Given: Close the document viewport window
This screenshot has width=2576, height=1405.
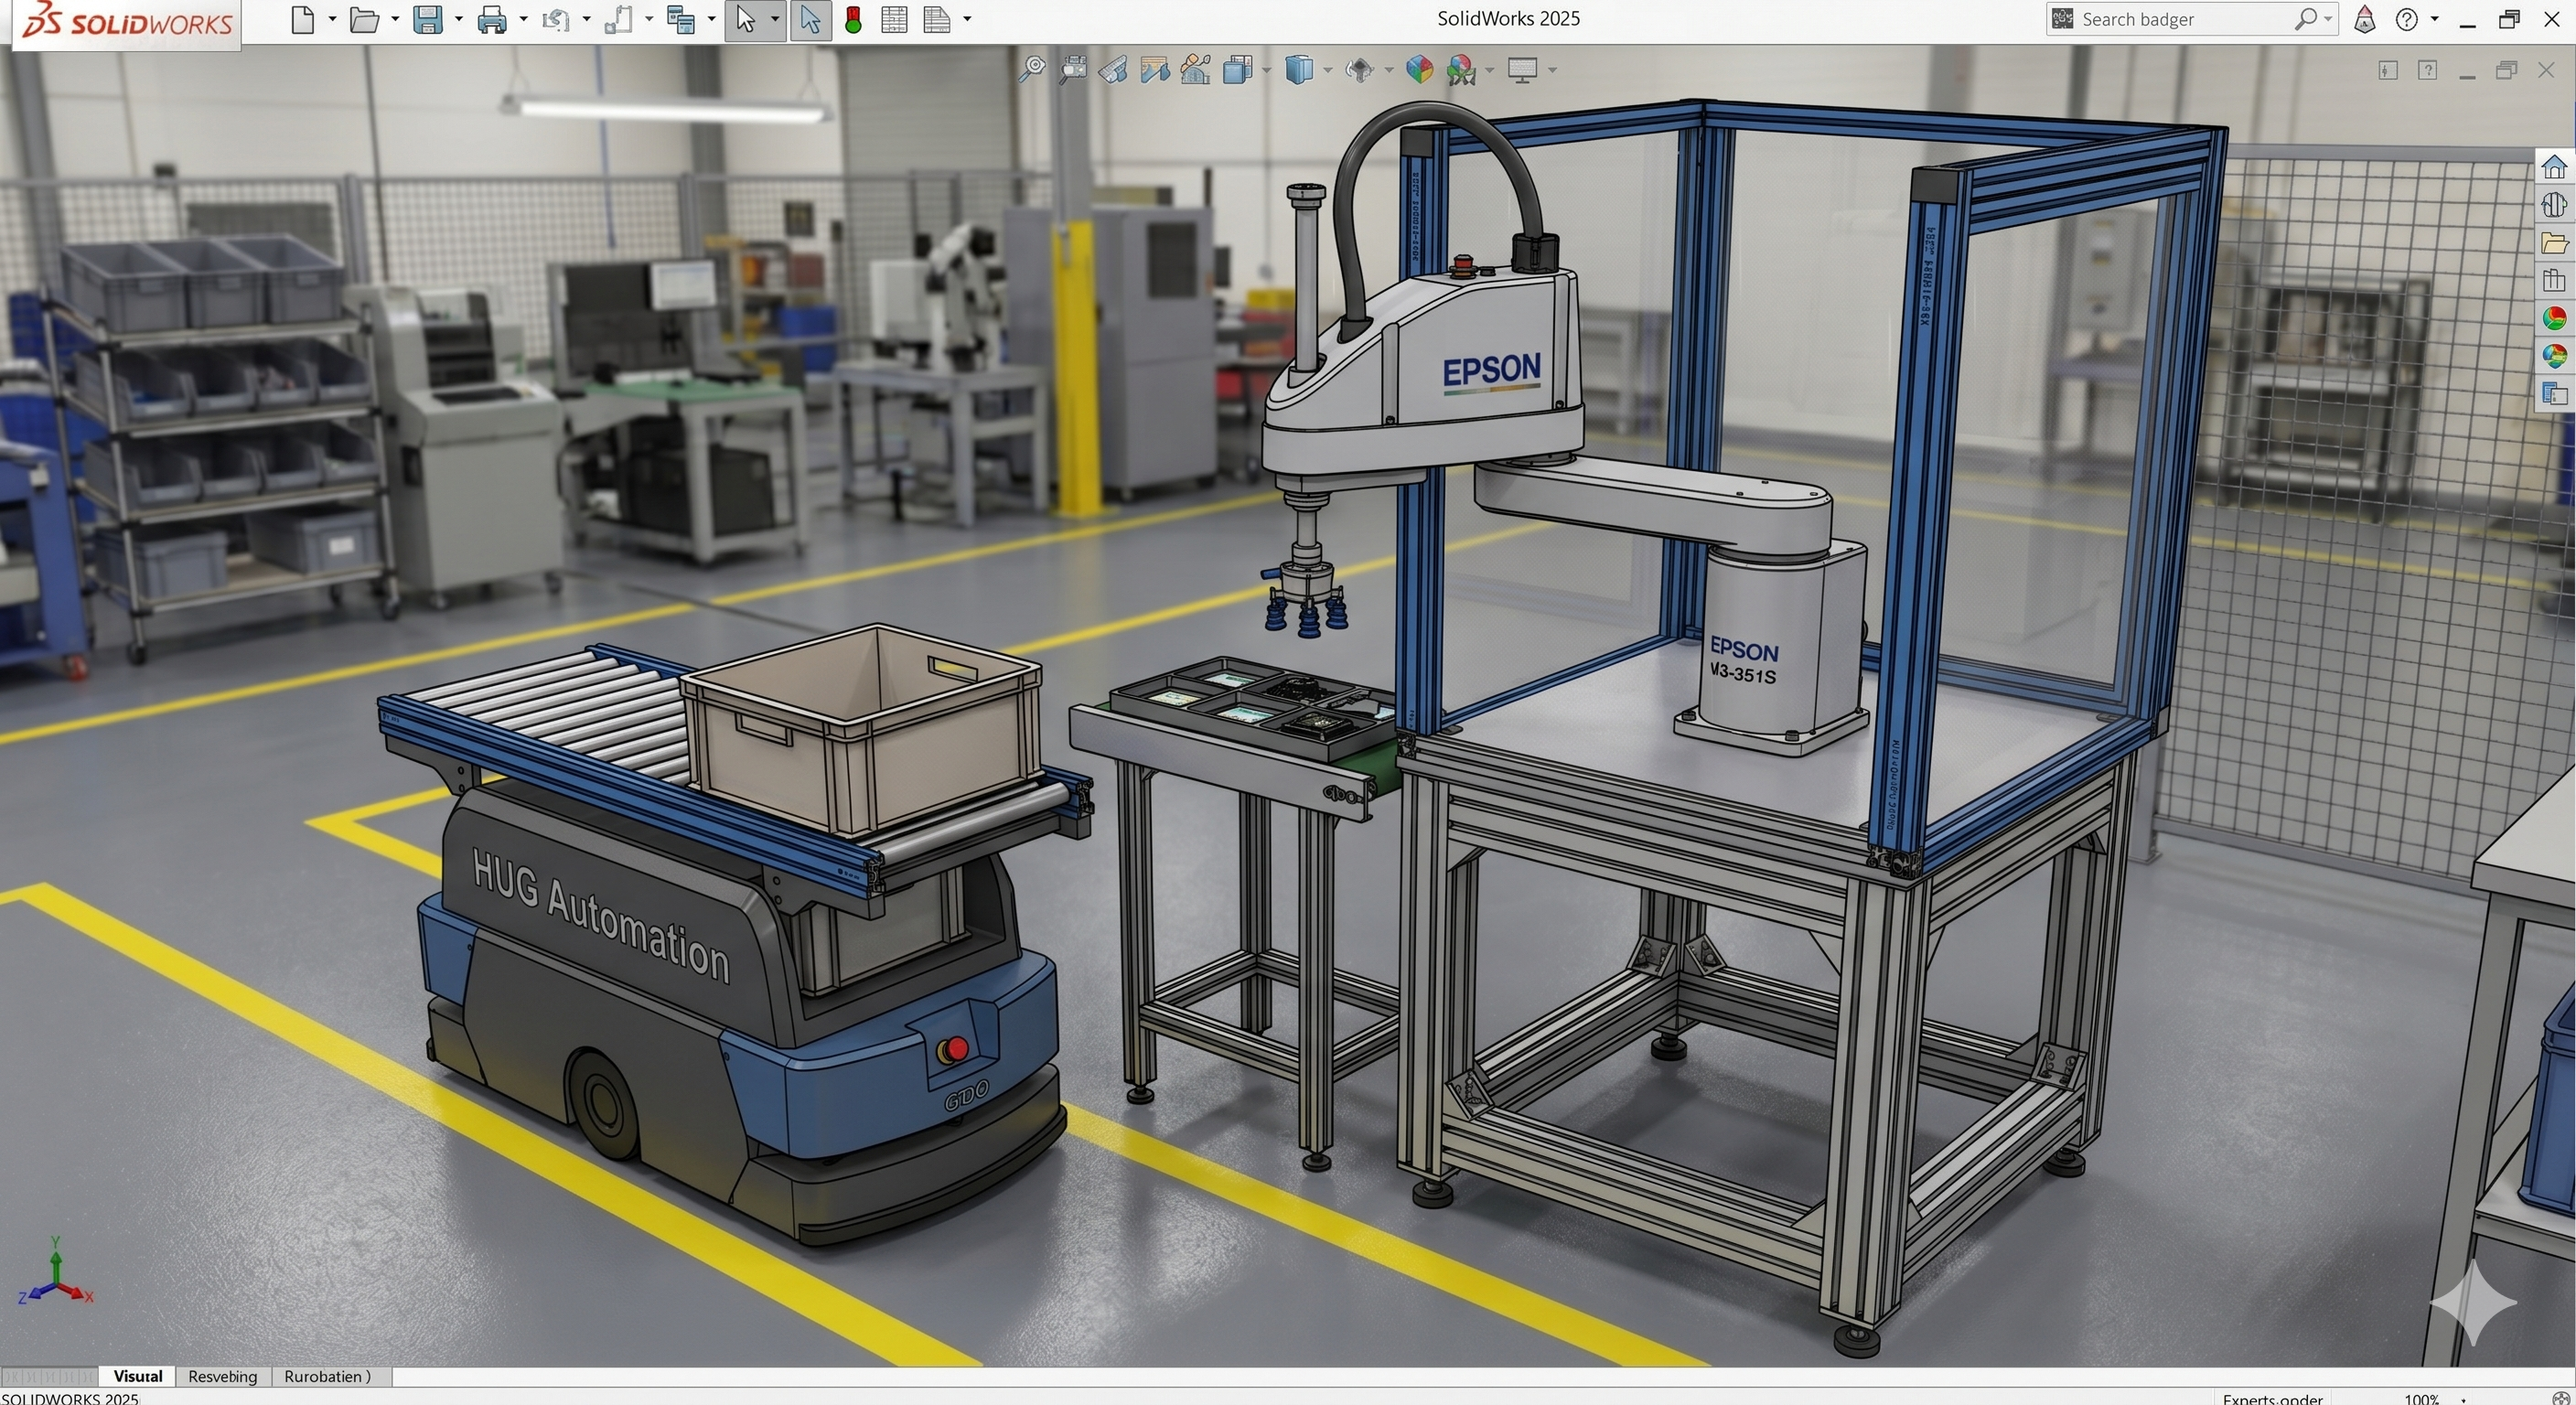Looking at the screenshot, I should click(2546, 70).
